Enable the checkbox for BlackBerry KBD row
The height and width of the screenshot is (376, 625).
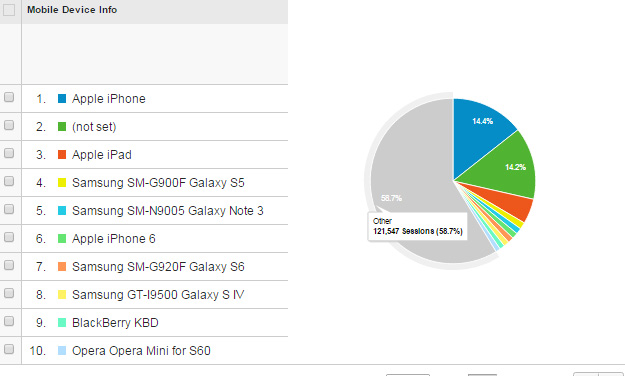click(x=9, y=321)
